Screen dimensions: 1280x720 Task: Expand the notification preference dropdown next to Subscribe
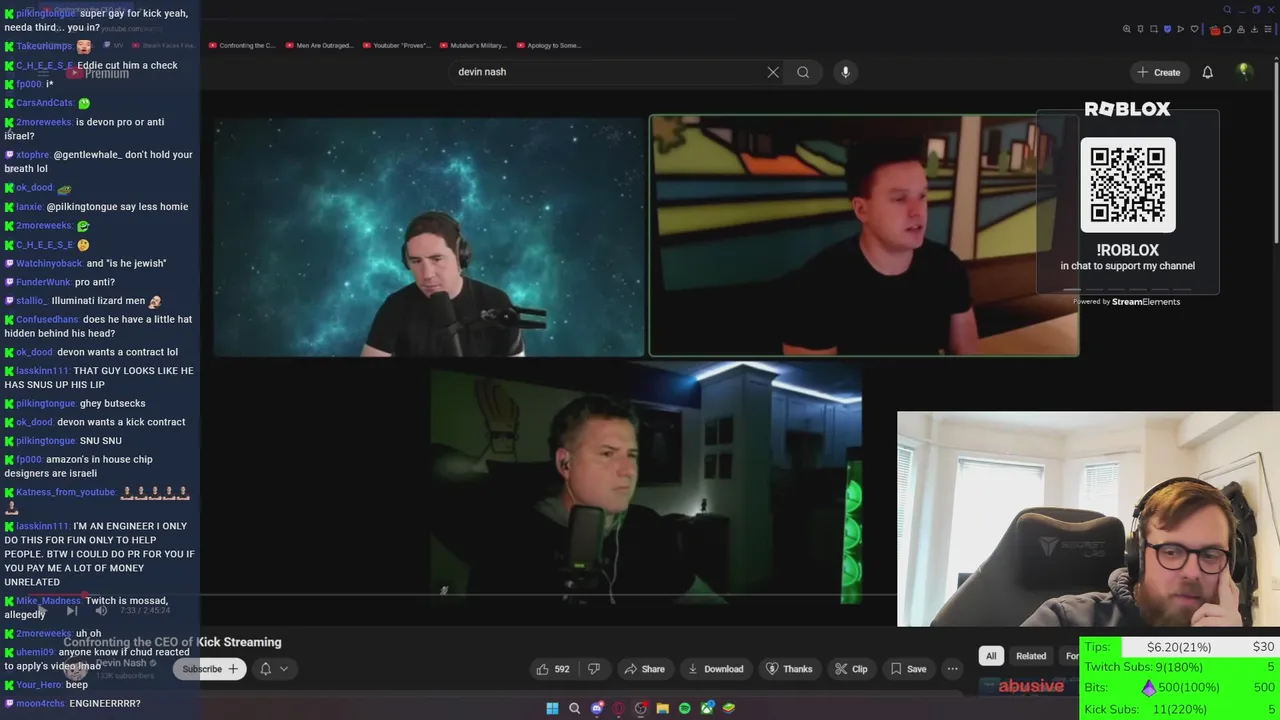point(274,669)
